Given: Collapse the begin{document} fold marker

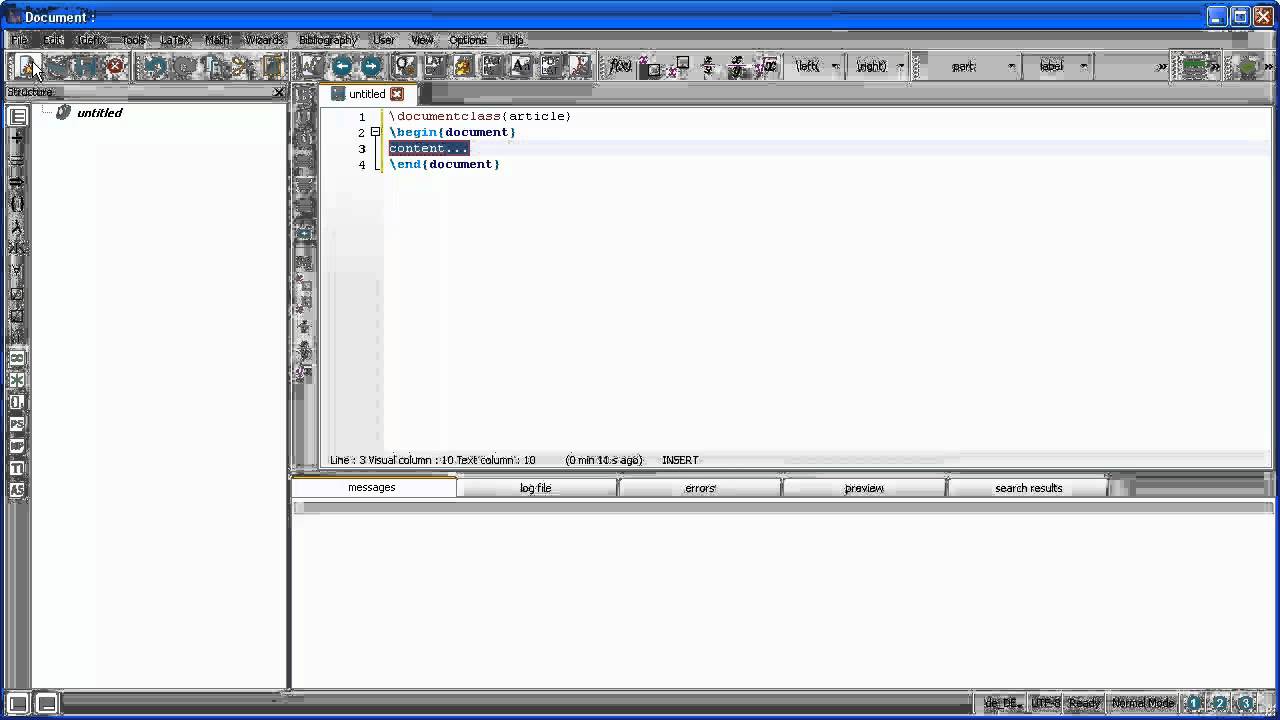Looking at the screenshot, I should pyautogui.click(x=376, y=132).
